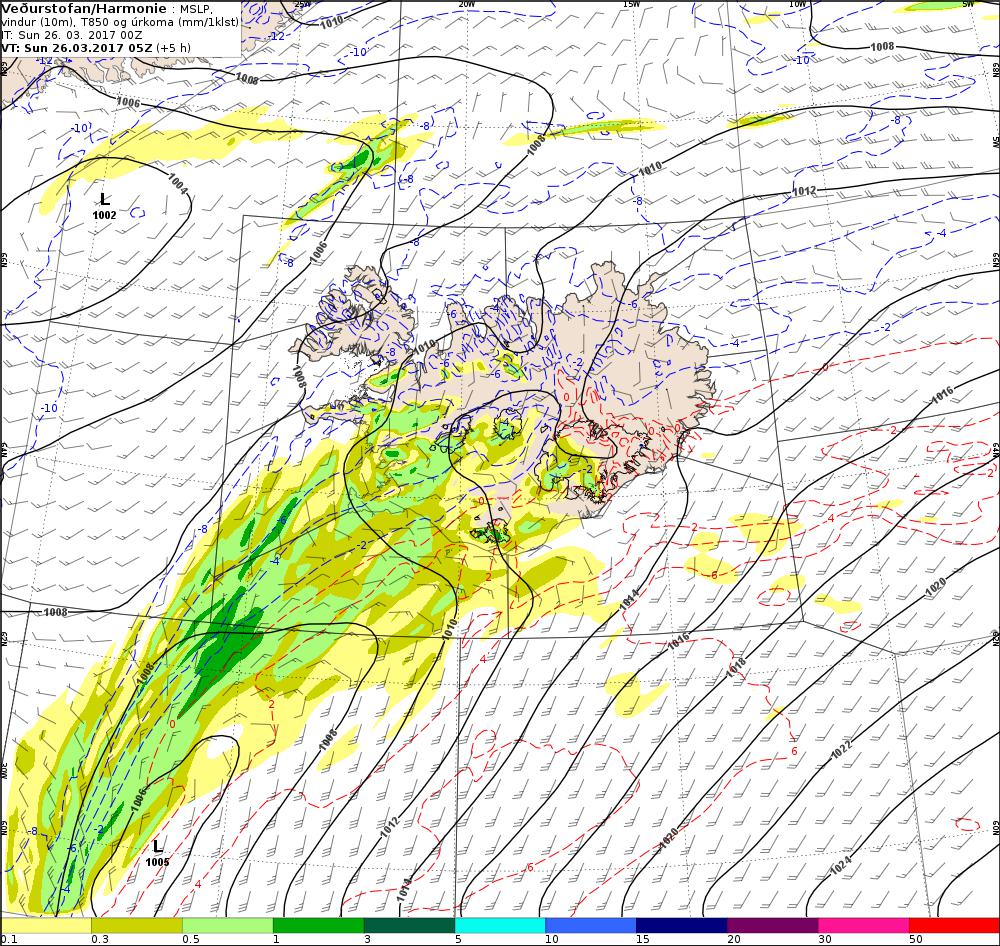Click the '1018' isobar label
Screen dimensions: 1000x946
click(x=736, y=667)
